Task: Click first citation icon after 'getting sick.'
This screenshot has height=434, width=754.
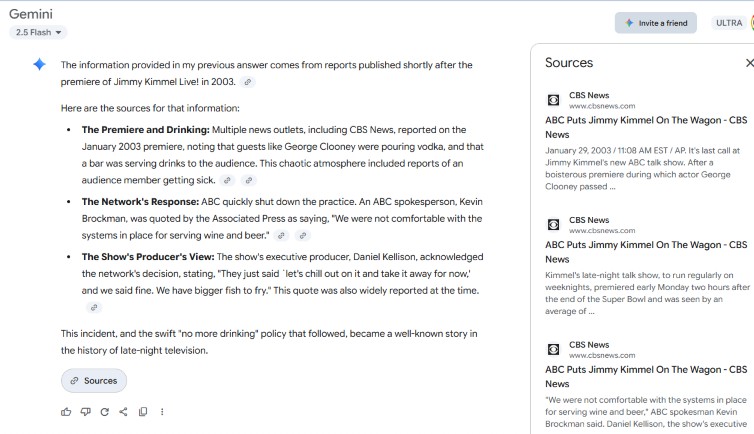Action: click(x=228, y=180)
